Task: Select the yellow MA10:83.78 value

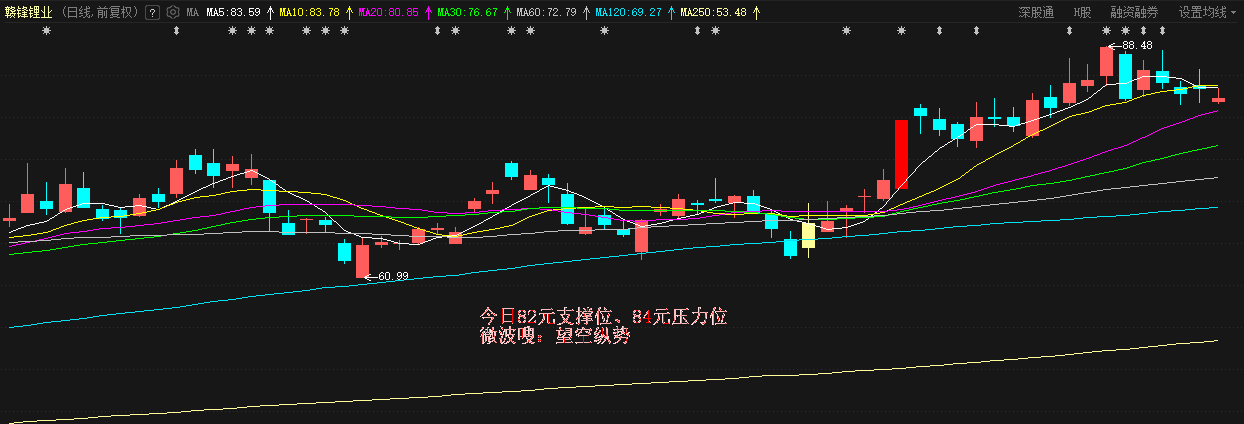Action: pos(309,13)
